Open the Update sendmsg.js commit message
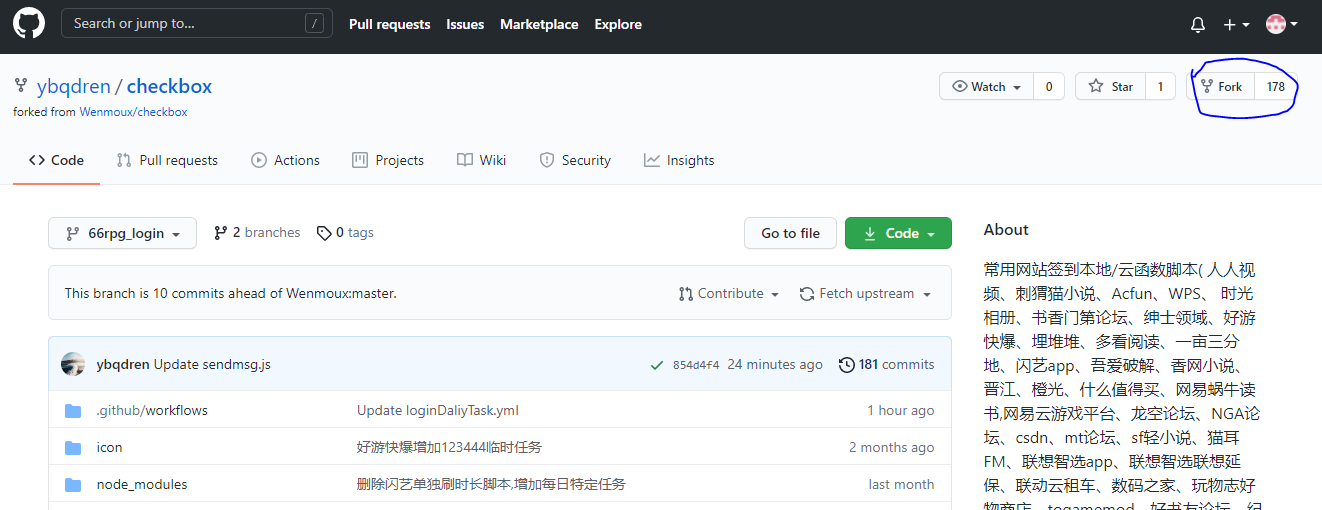 tap(212, 364)
